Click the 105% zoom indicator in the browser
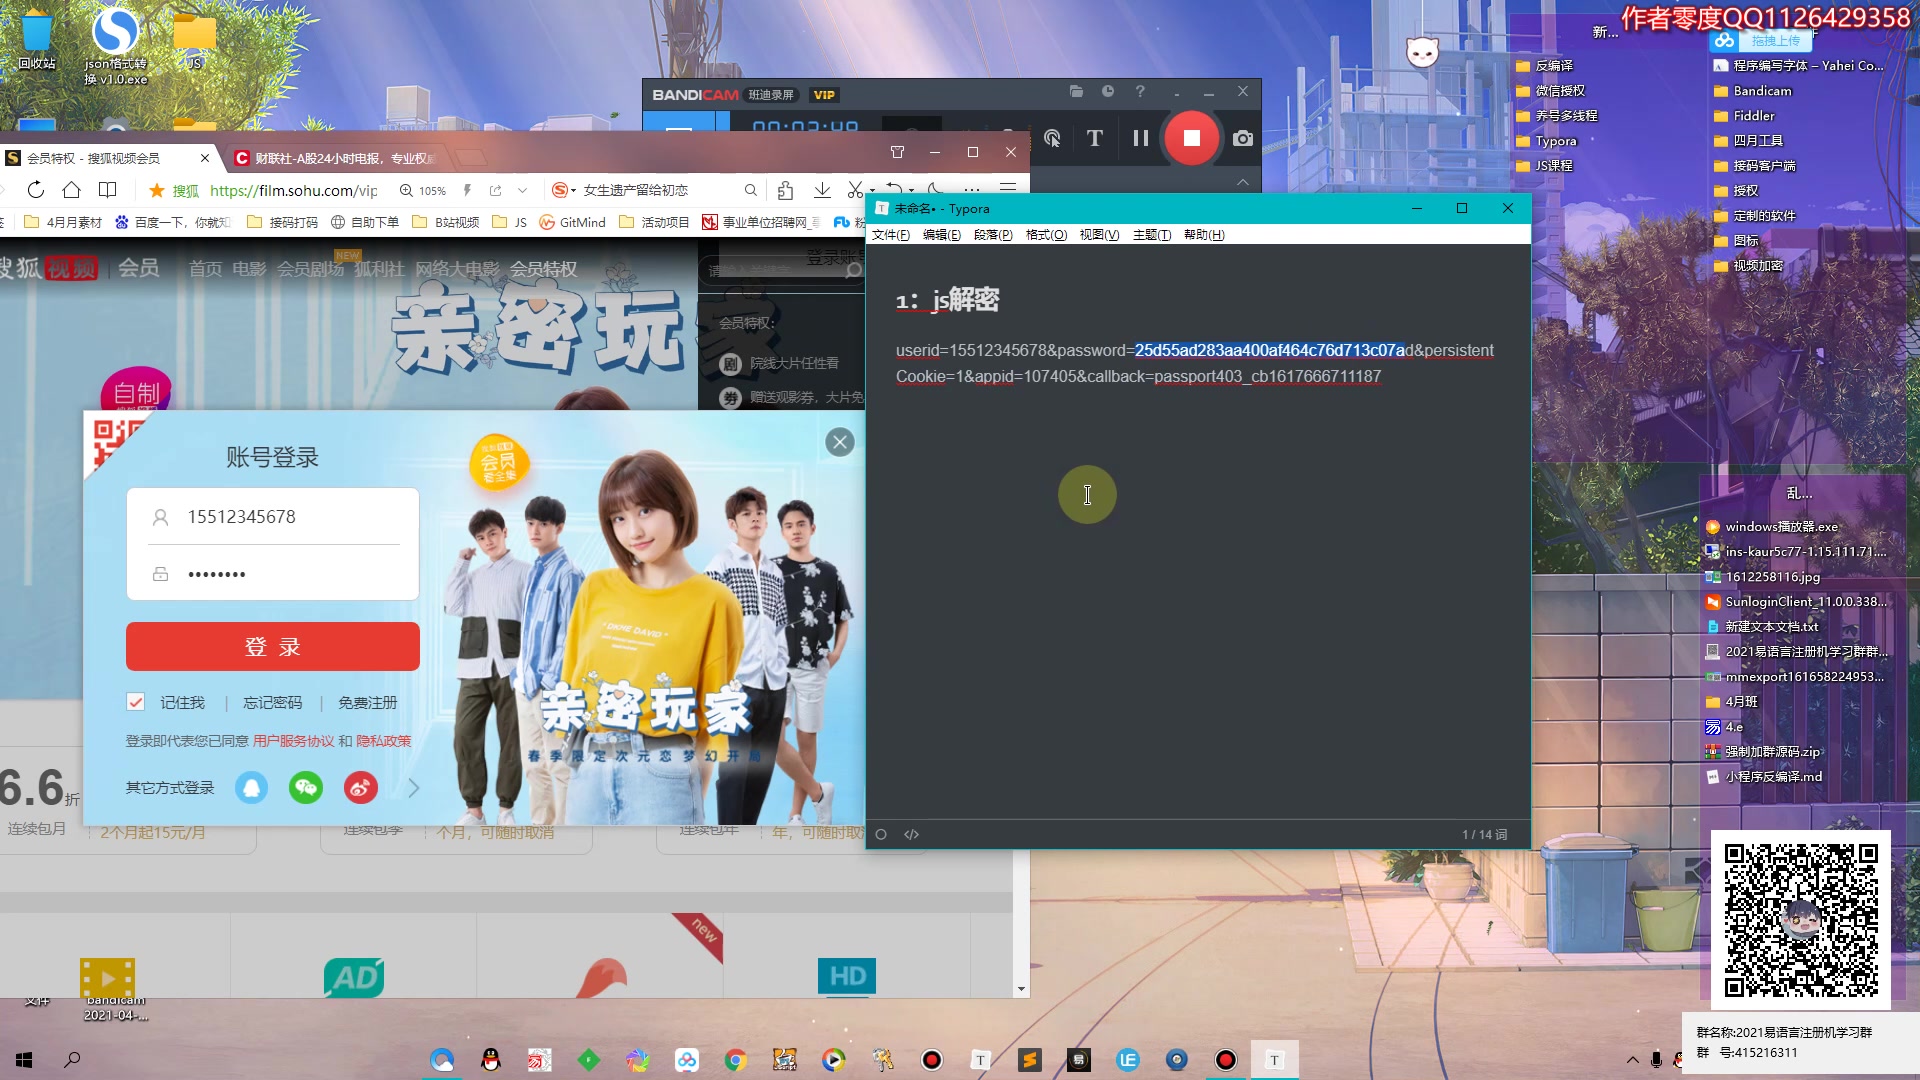Screen dimensions: 1920x1080 coord(423,190)
